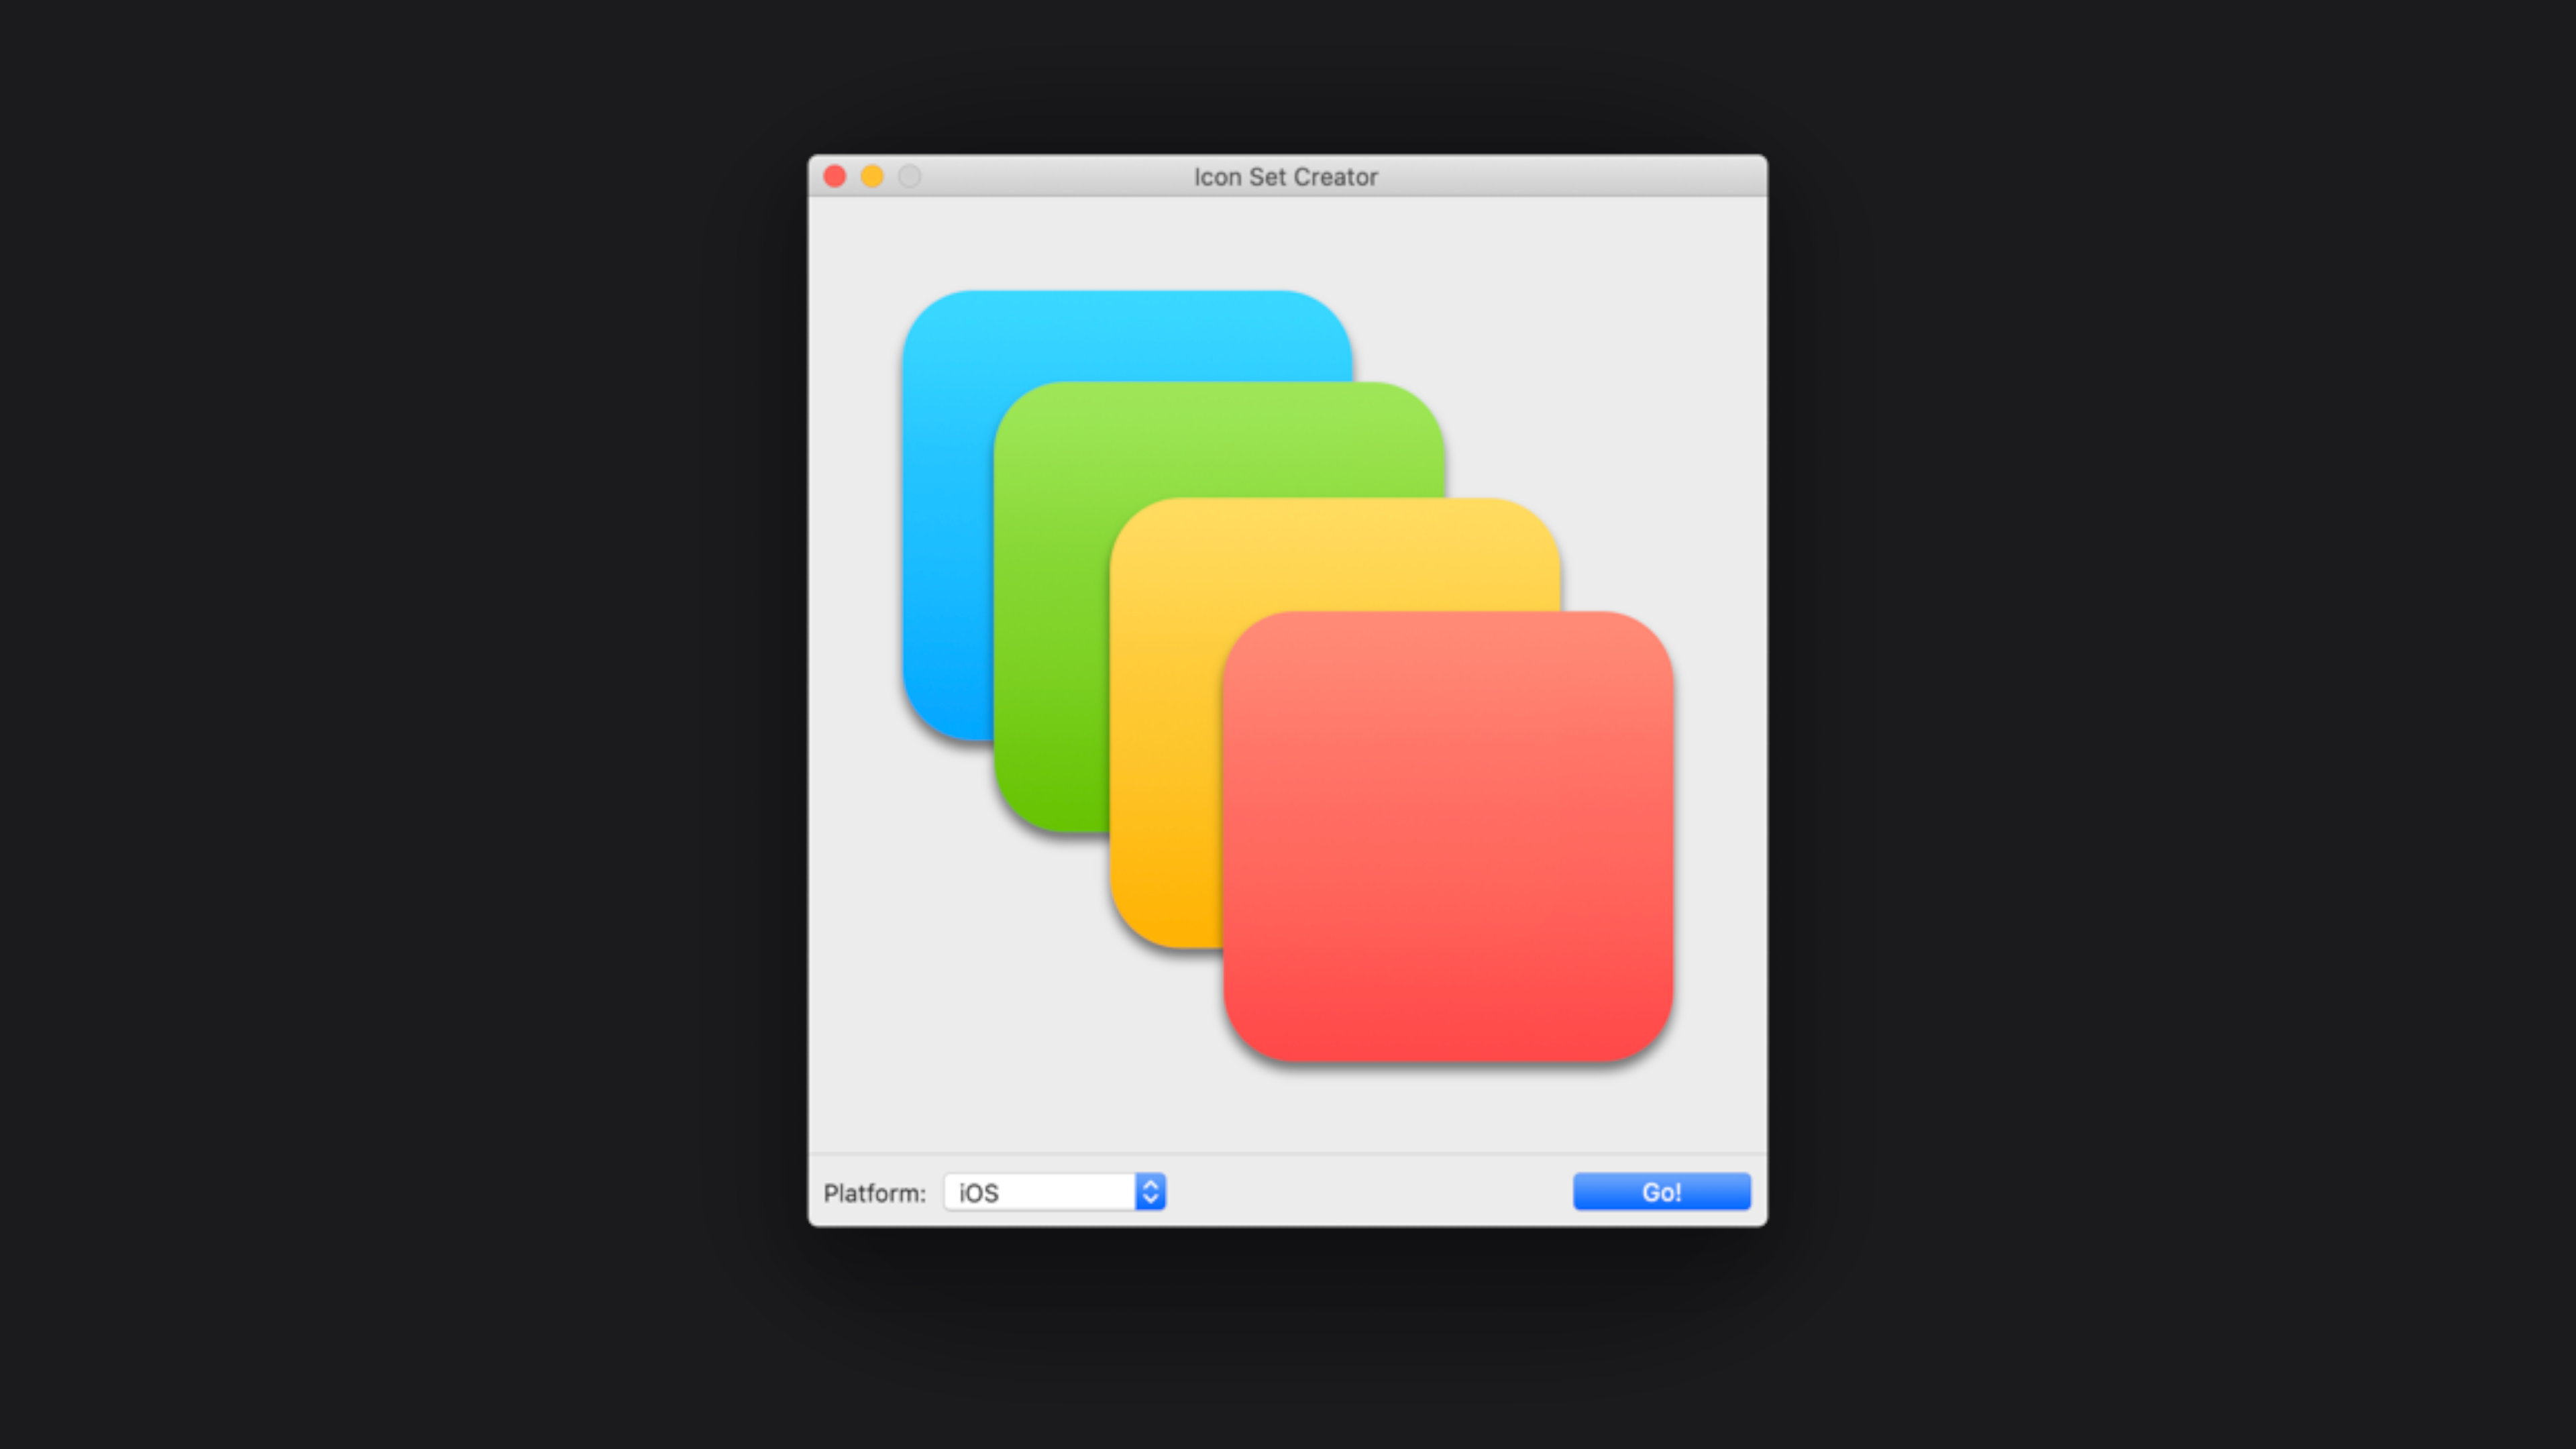Click the grayed-out zoom window button

coord(909,177)
